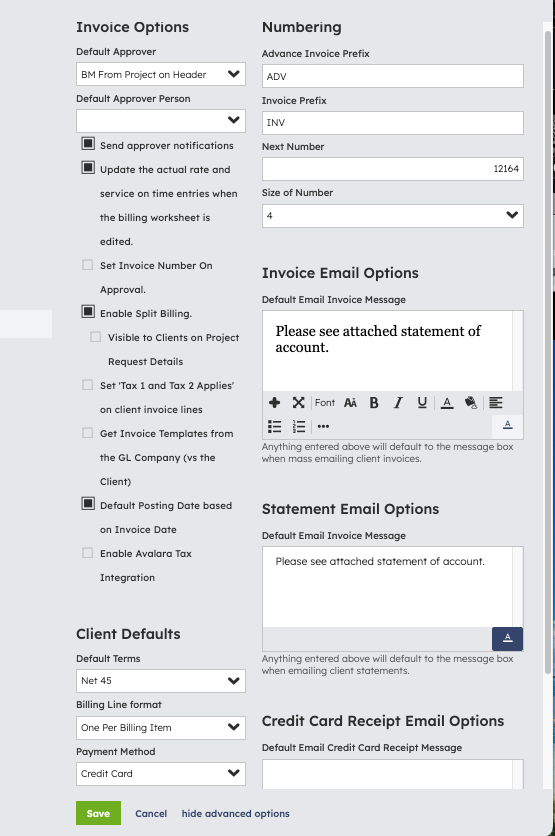Click the green Save button
555x836 pixels.
coord(98,813)
